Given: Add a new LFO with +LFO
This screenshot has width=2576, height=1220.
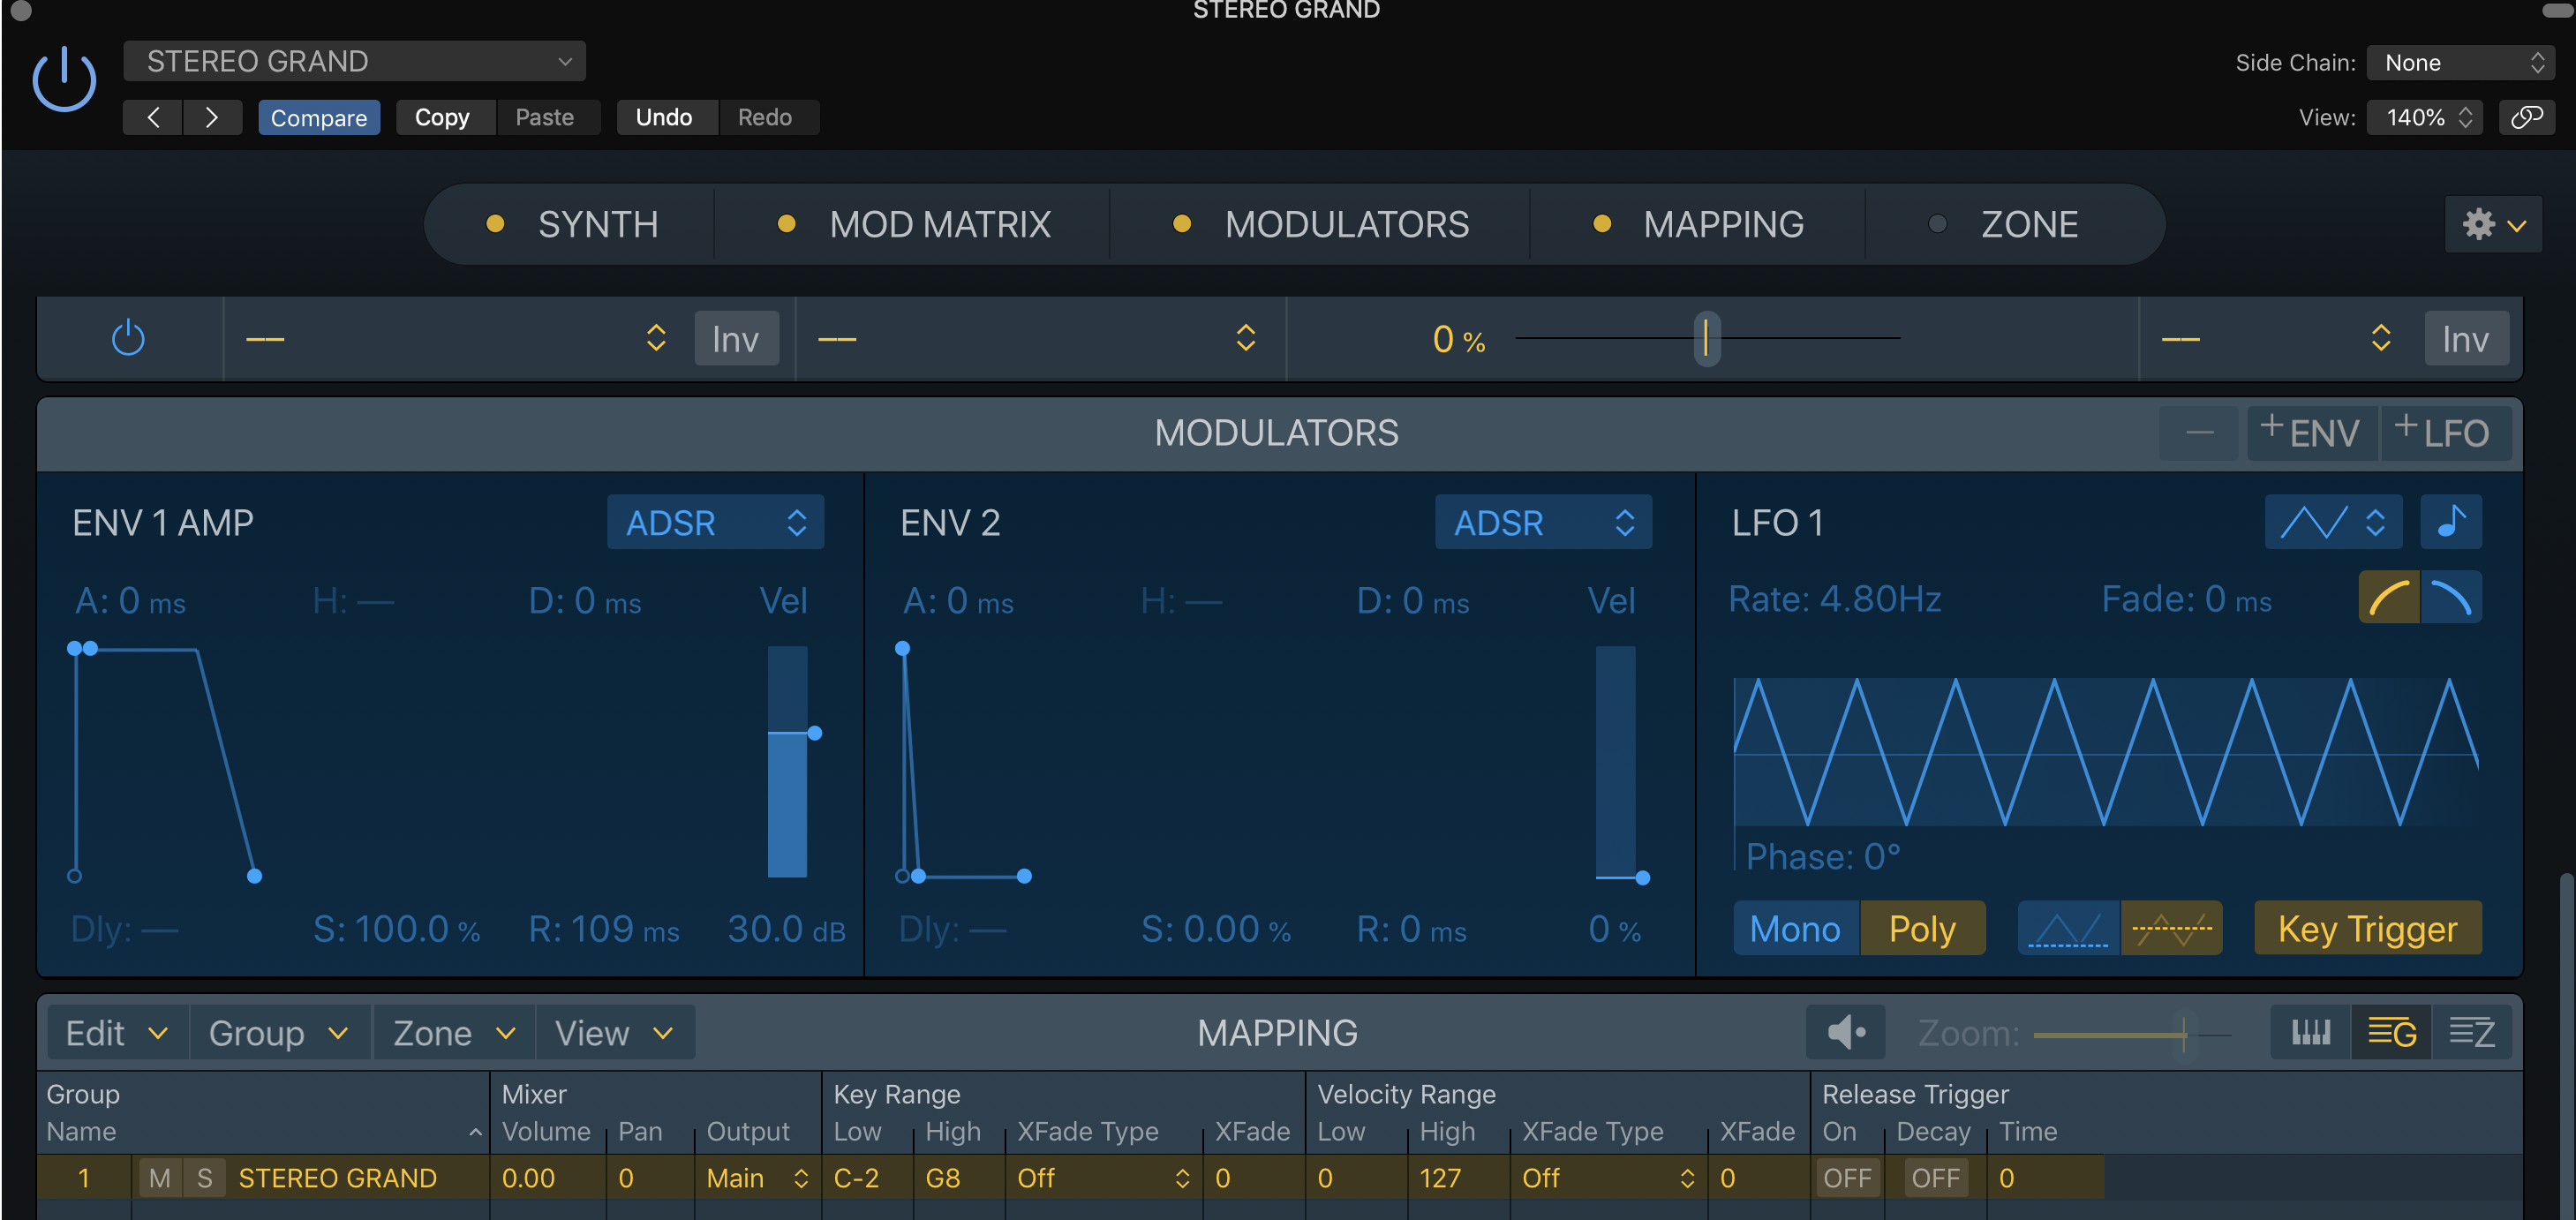Looking at the screenshot, I should click(2445, 433).
